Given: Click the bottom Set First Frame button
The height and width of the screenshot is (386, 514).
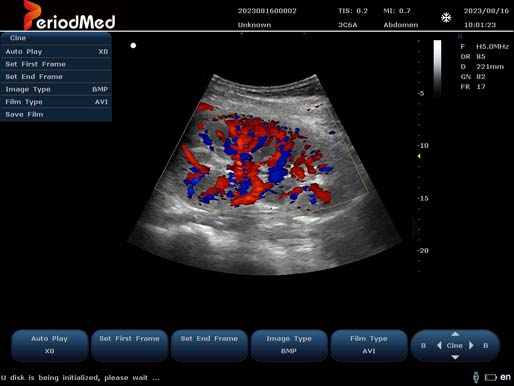Looking at the screenshot, I should 129,345.
